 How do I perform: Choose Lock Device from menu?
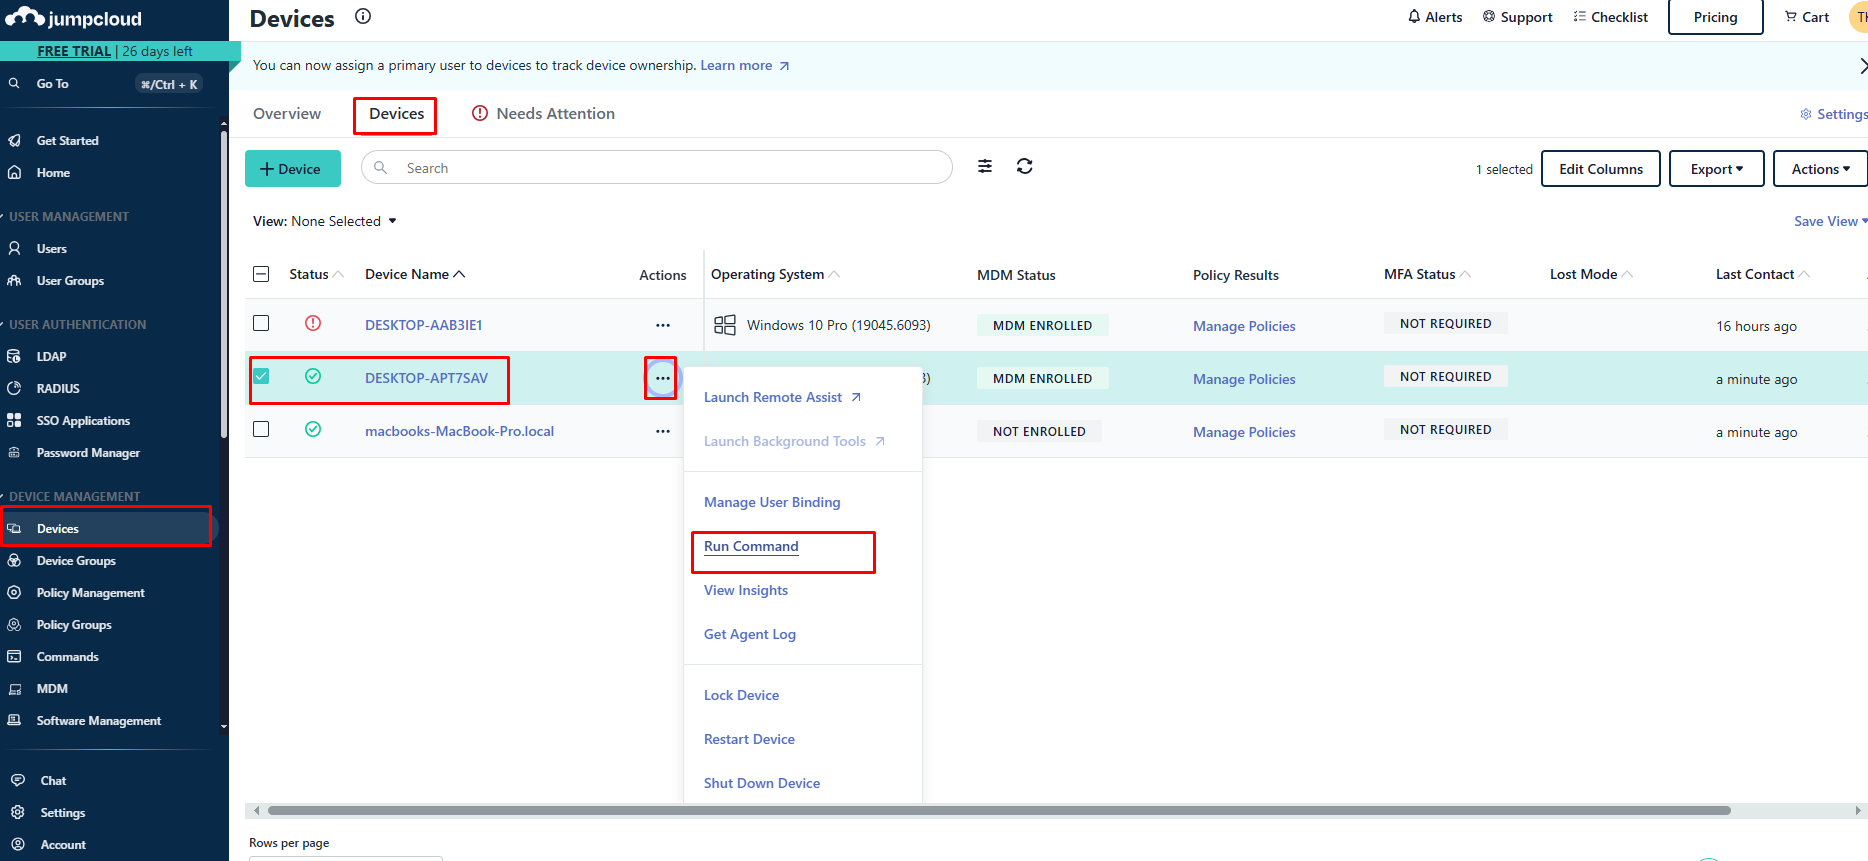(741, 695)
